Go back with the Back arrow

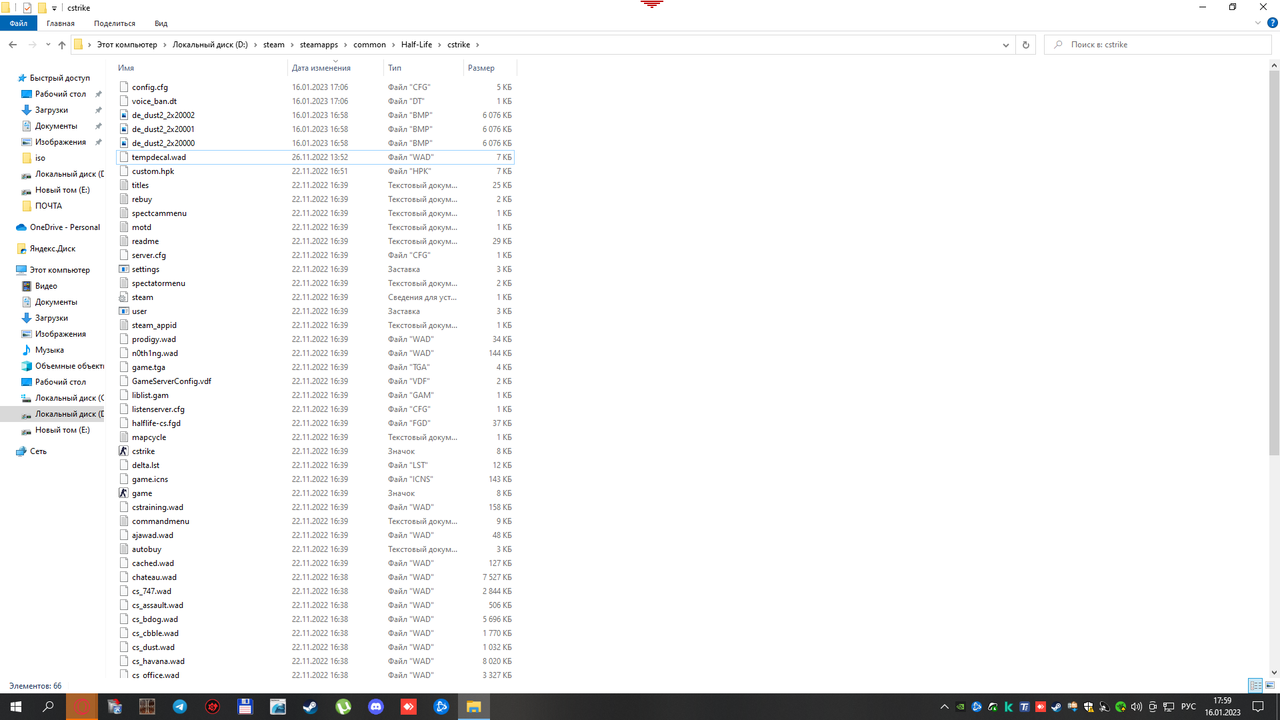[13, 45]
